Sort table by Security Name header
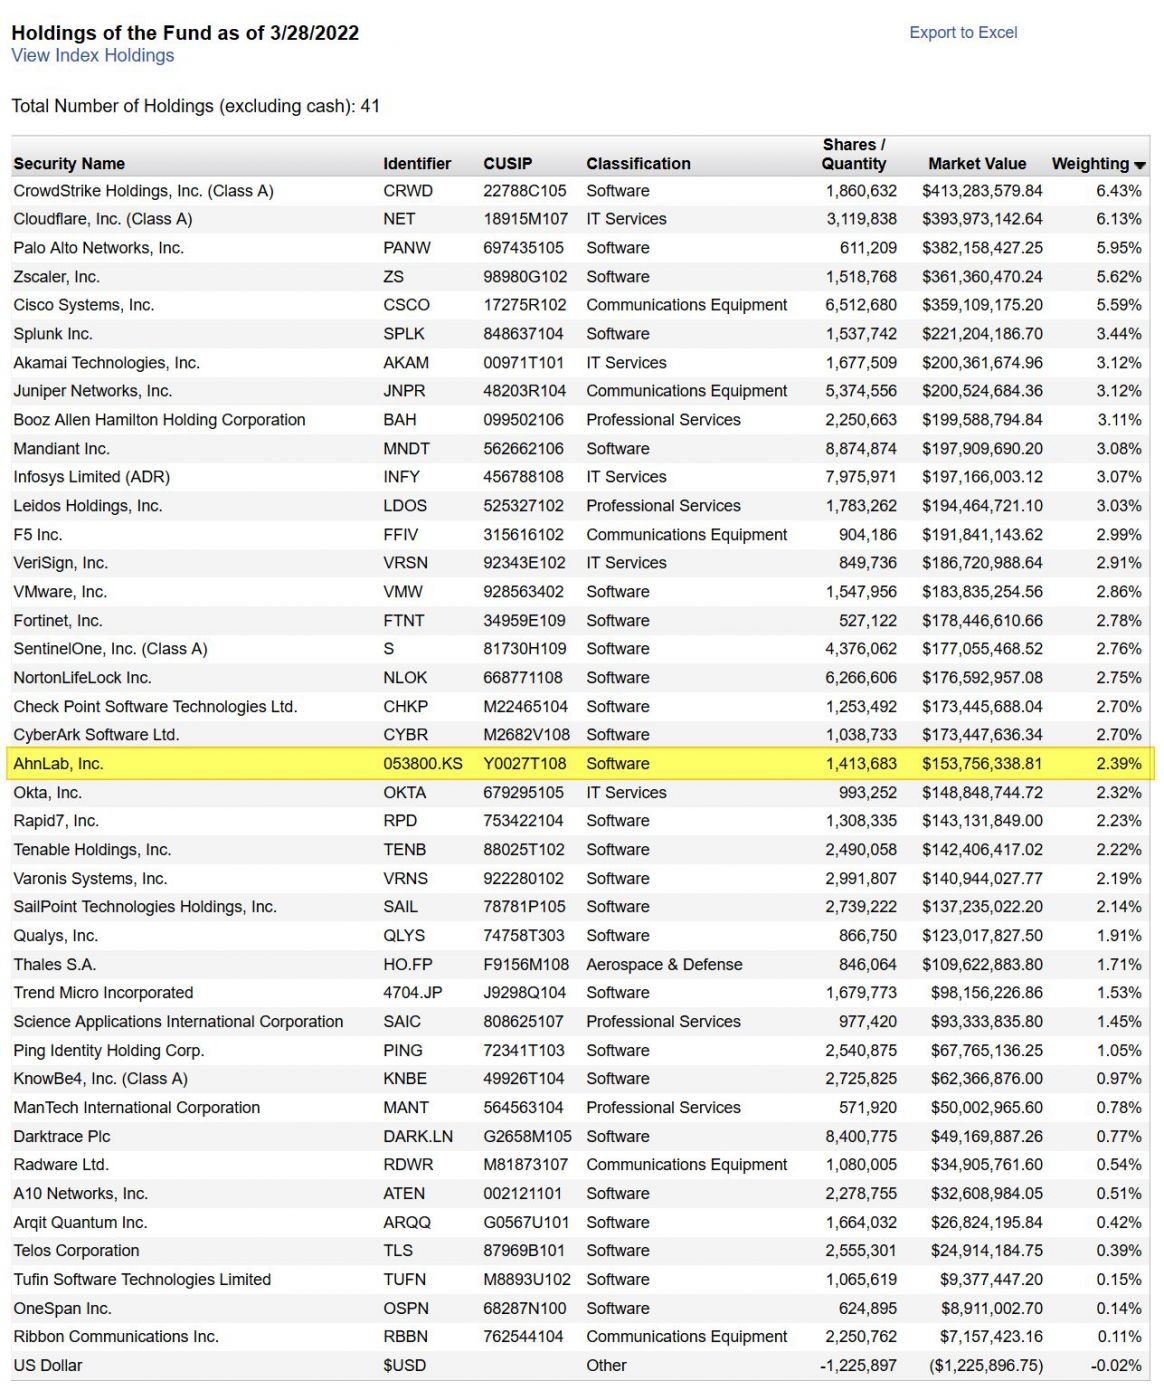The width and height of the screenshot is (1164, 1400). pyautogui.click(x=69, y=164)
